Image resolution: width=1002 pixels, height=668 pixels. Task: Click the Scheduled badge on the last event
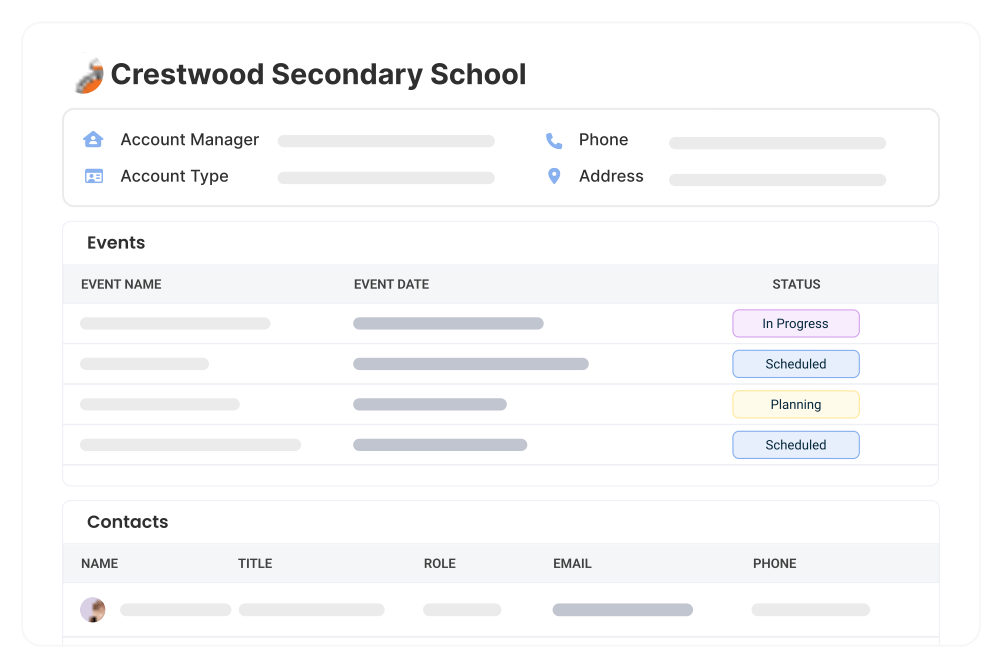pos(796,444)
